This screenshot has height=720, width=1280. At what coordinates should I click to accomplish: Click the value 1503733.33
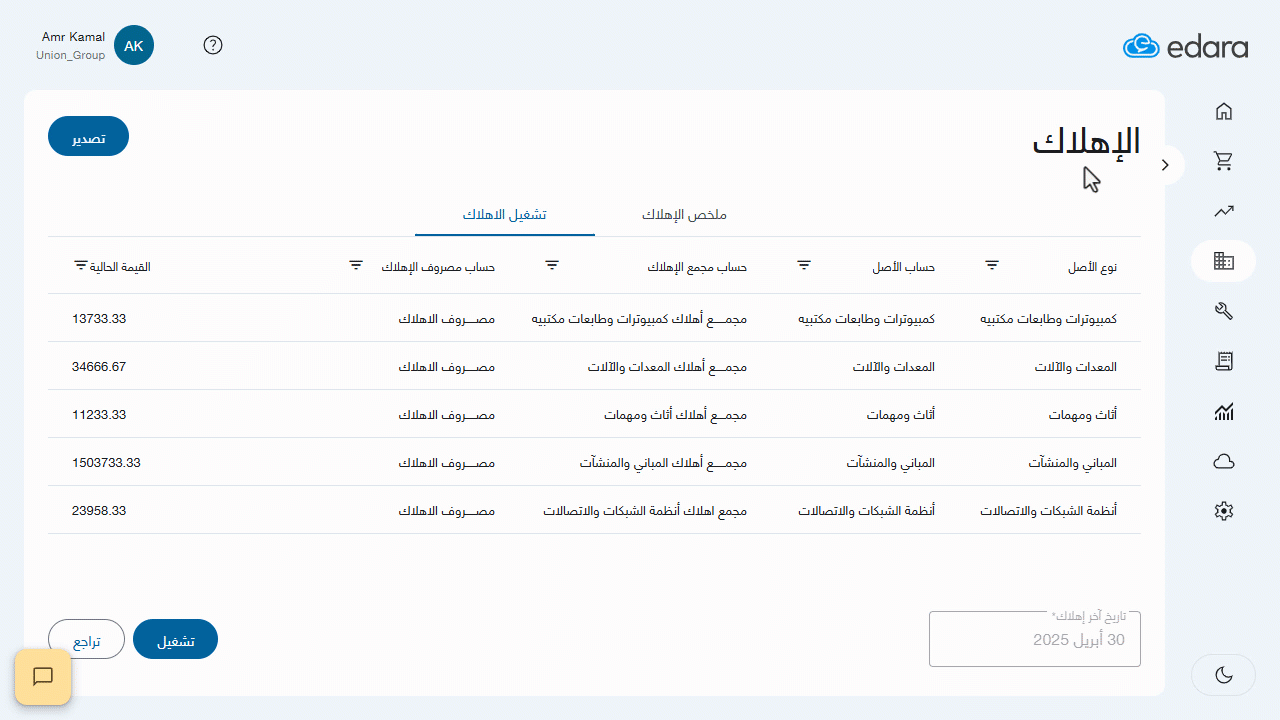click(x=106, y=463)
